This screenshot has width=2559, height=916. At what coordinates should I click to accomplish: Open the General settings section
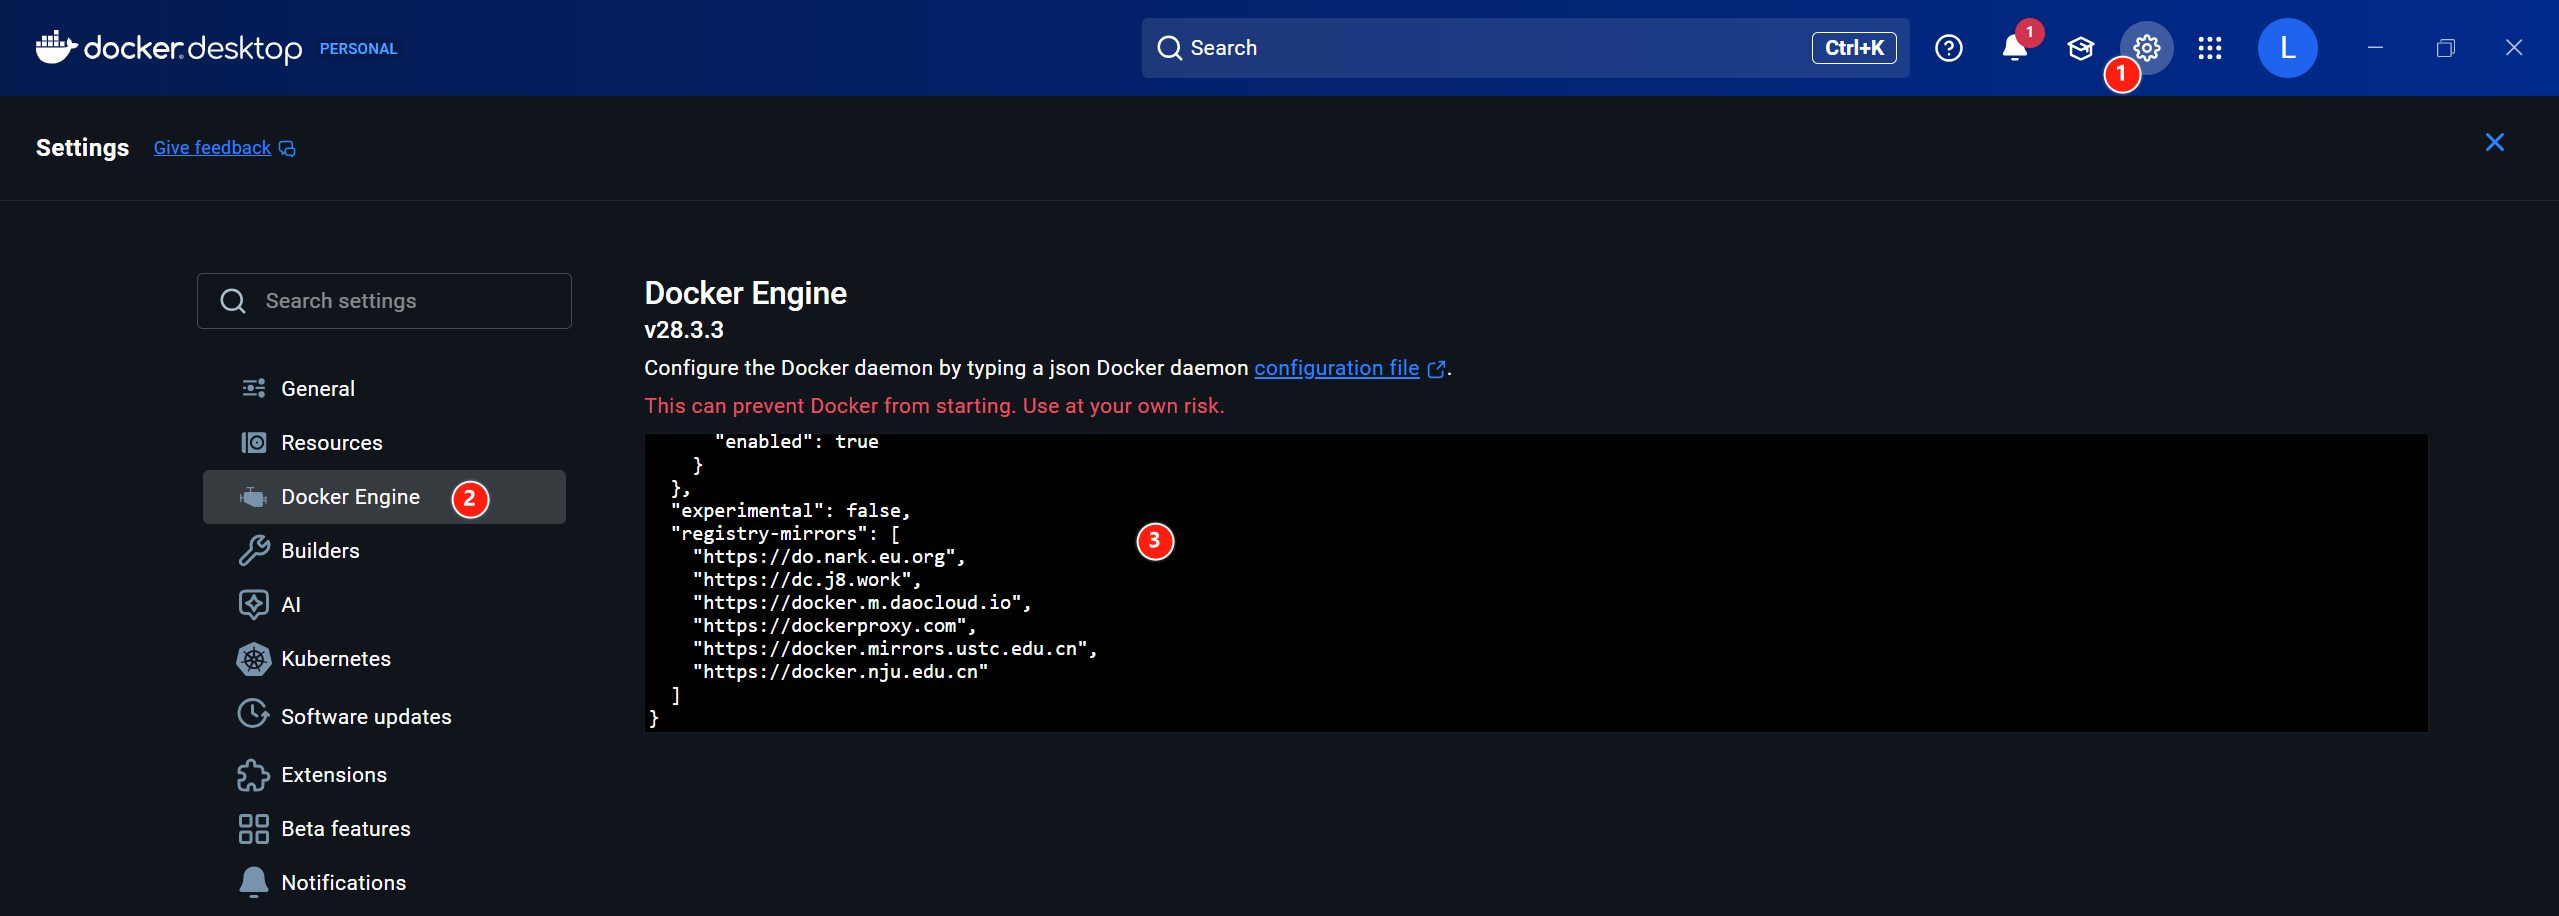click(x=384, y=388)
